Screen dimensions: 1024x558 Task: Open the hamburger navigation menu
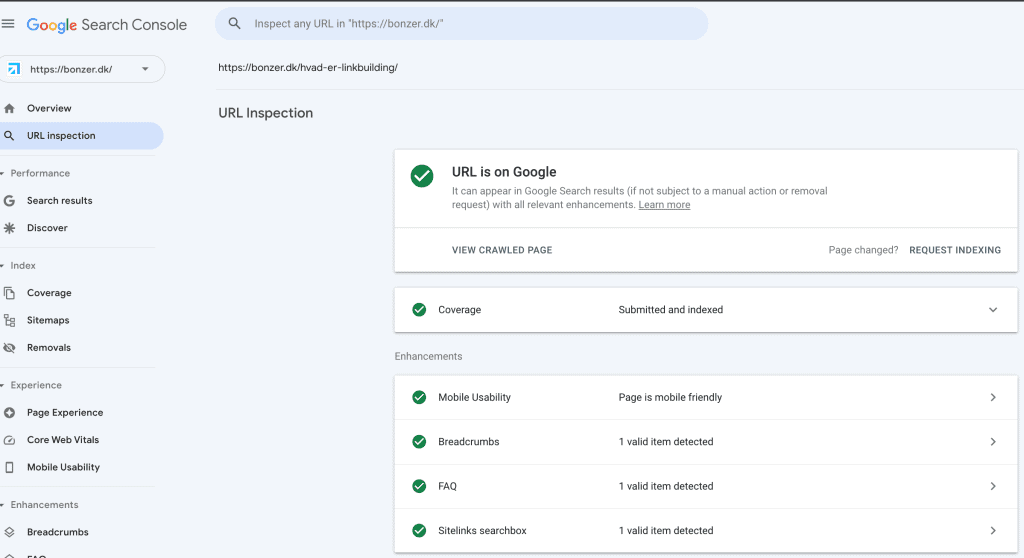8,24
